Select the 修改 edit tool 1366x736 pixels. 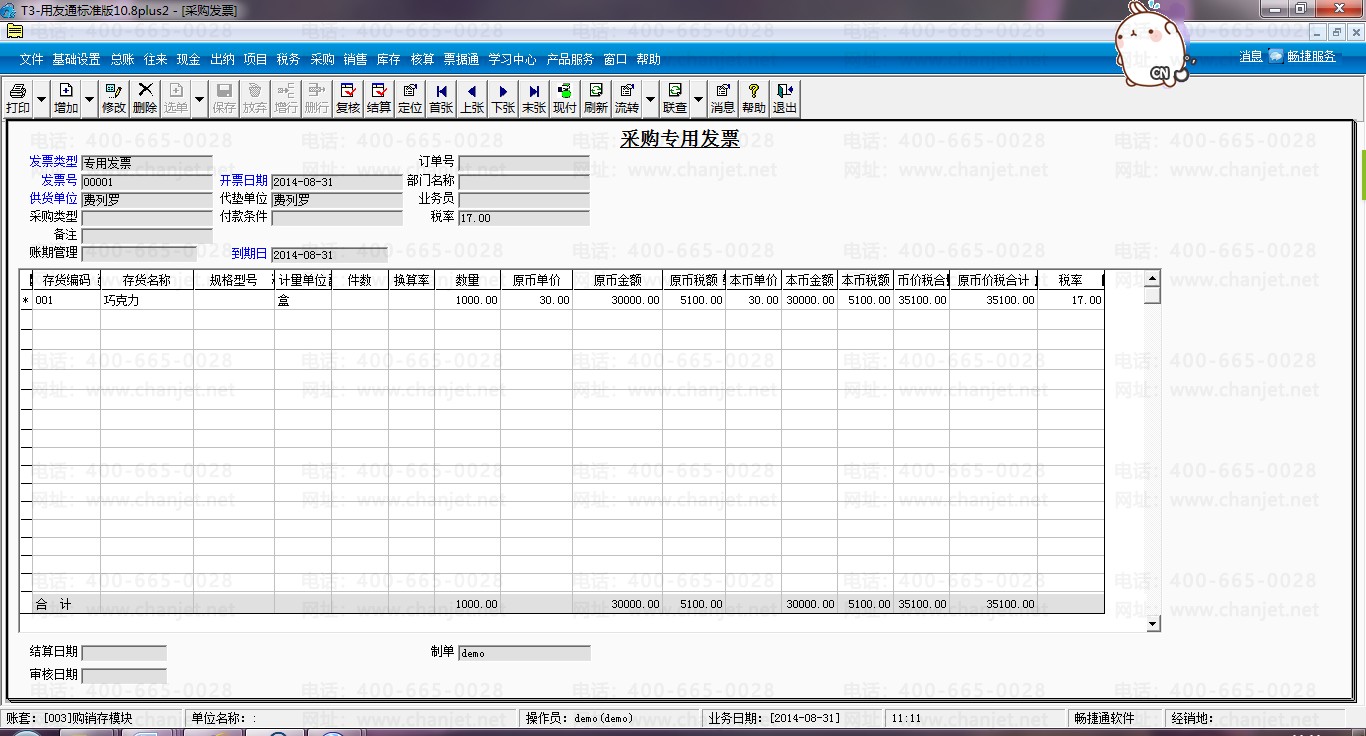[114, 98]
